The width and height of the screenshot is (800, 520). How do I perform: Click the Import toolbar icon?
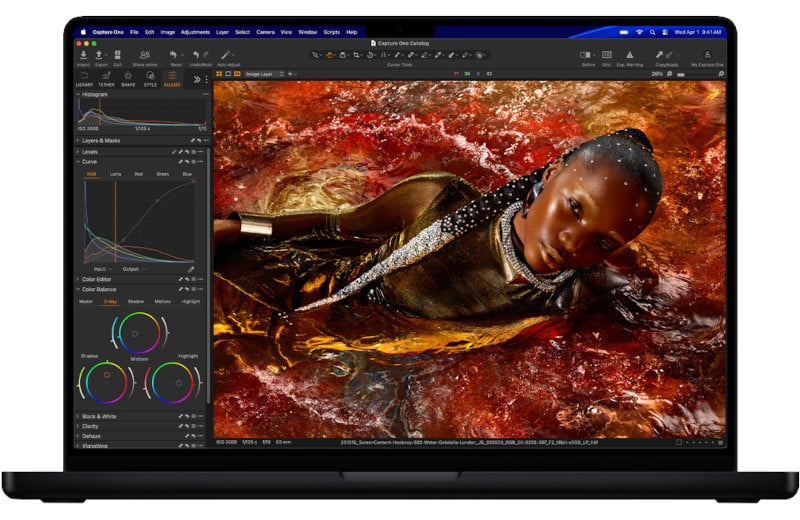click(83, 55)
